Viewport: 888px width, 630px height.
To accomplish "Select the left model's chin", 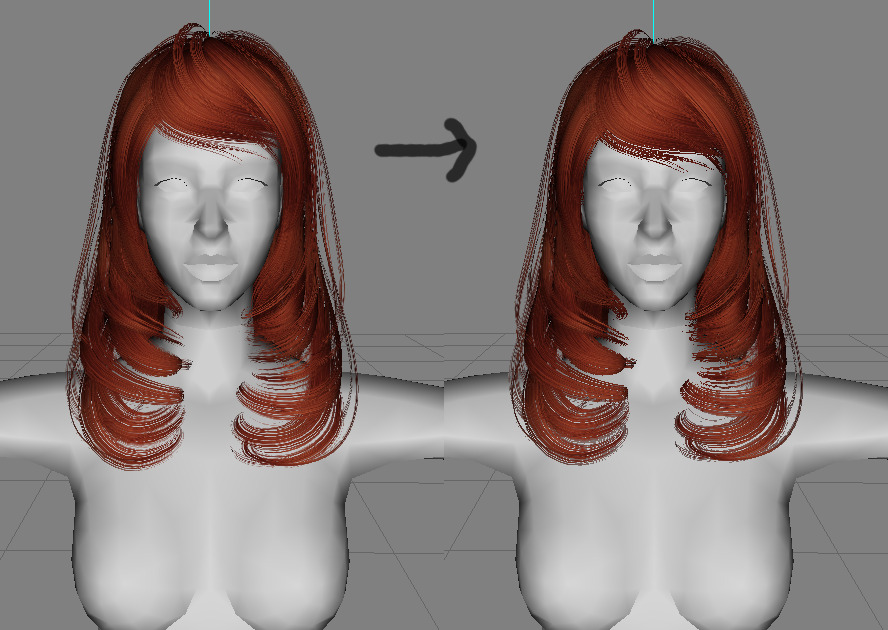I will tap(210, 297).
